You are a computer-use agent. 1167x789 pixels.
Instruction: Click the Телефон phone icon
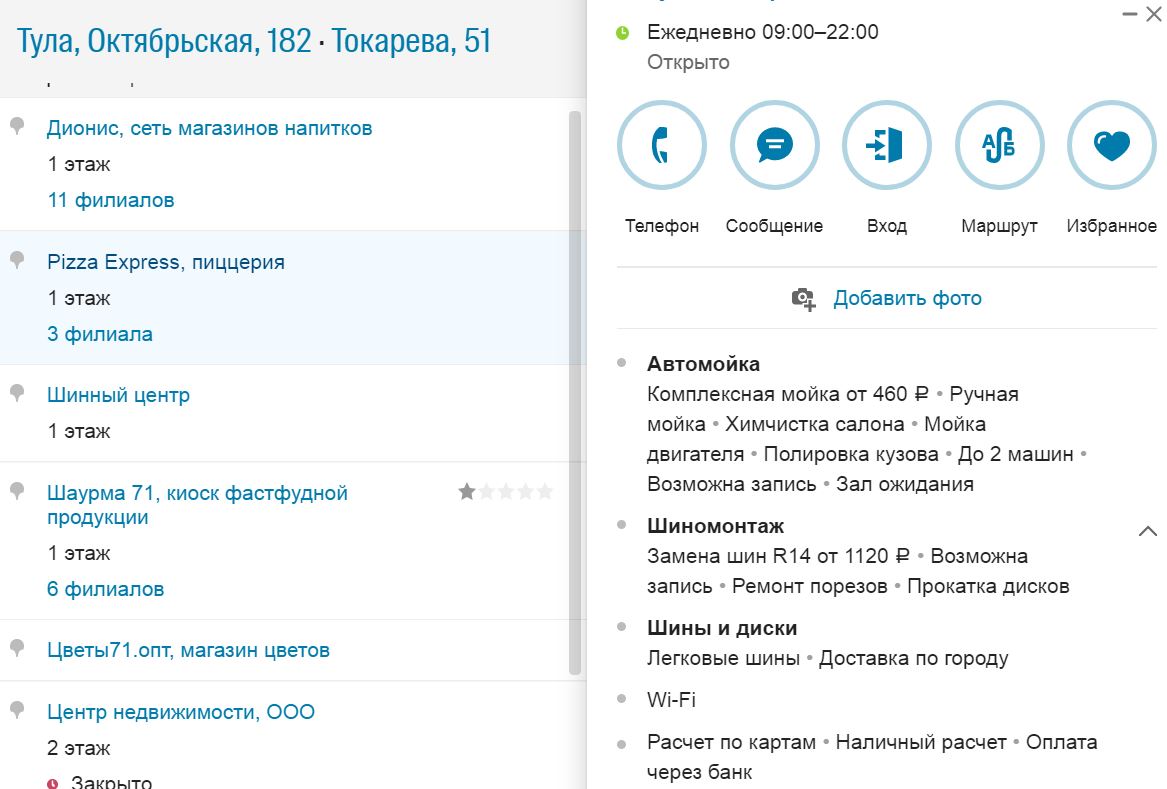click(661, 146)
